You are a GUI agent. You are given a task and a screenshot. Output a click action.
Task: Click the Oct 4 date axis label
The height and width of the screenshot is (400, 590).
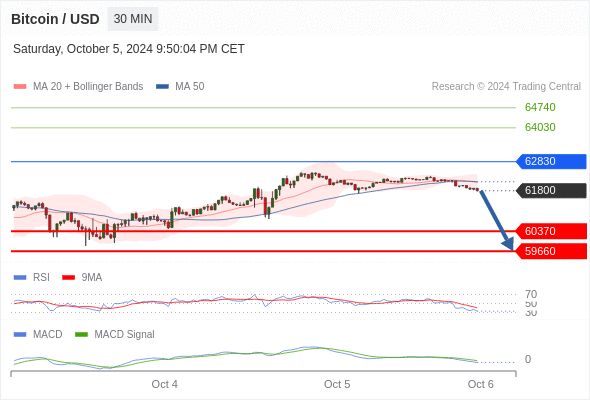click(164, 384)
